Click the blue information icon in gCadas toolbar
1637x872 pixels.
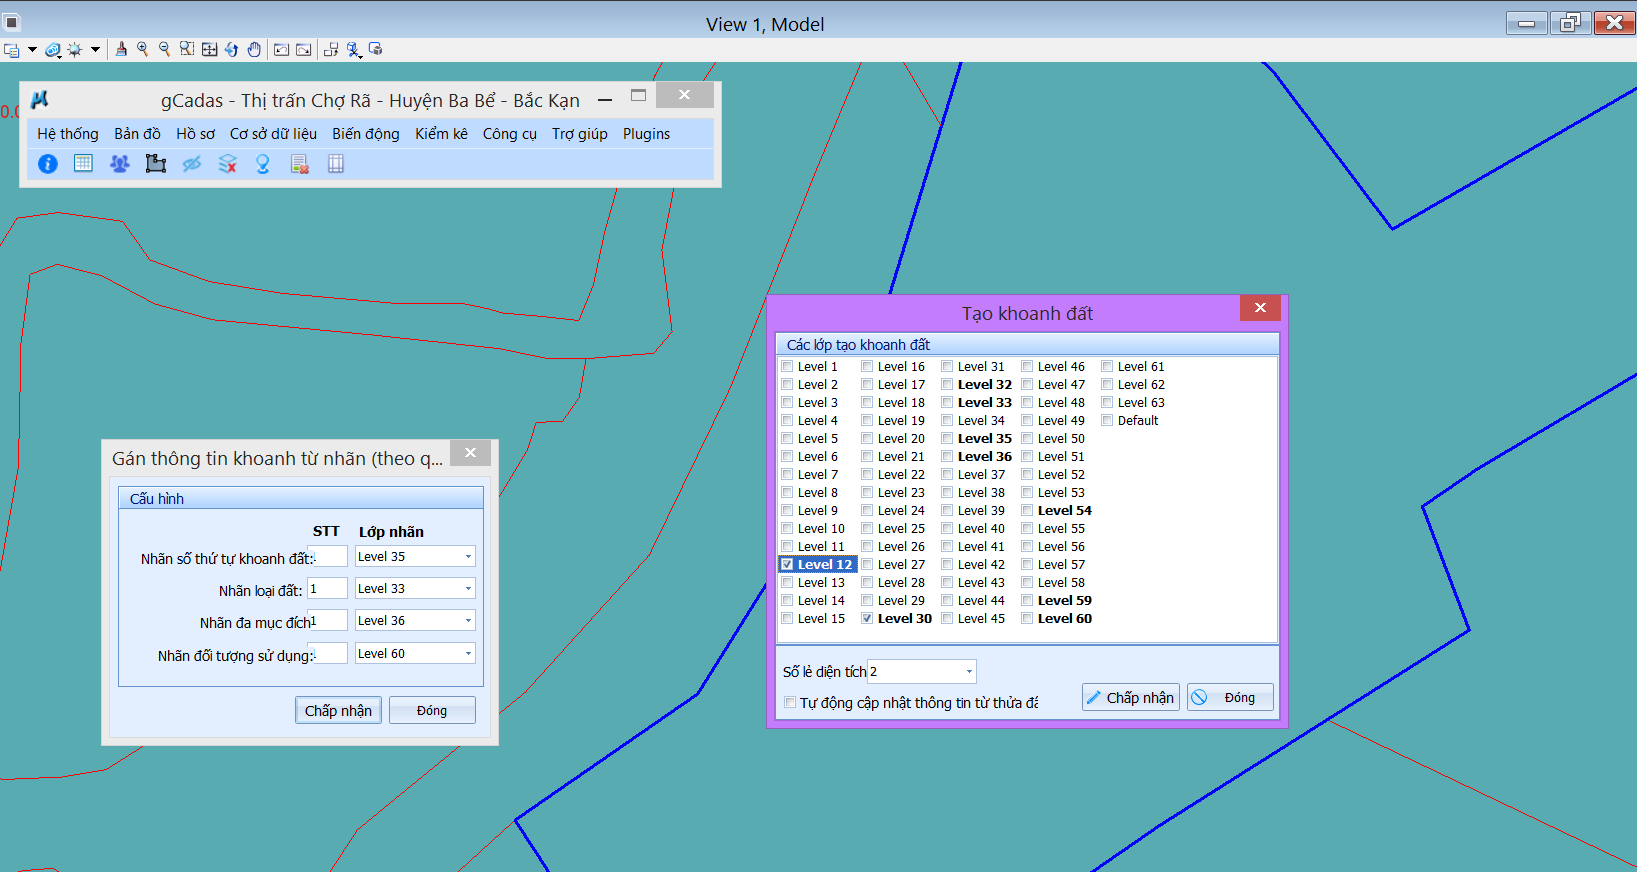[47, 164]
